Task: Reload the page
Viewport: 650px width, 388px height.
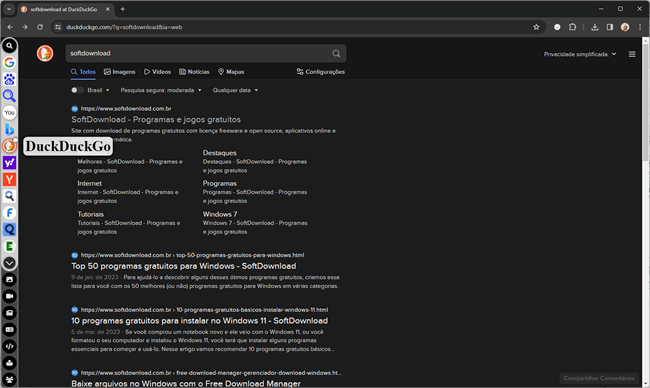Action: coord(40,27)
